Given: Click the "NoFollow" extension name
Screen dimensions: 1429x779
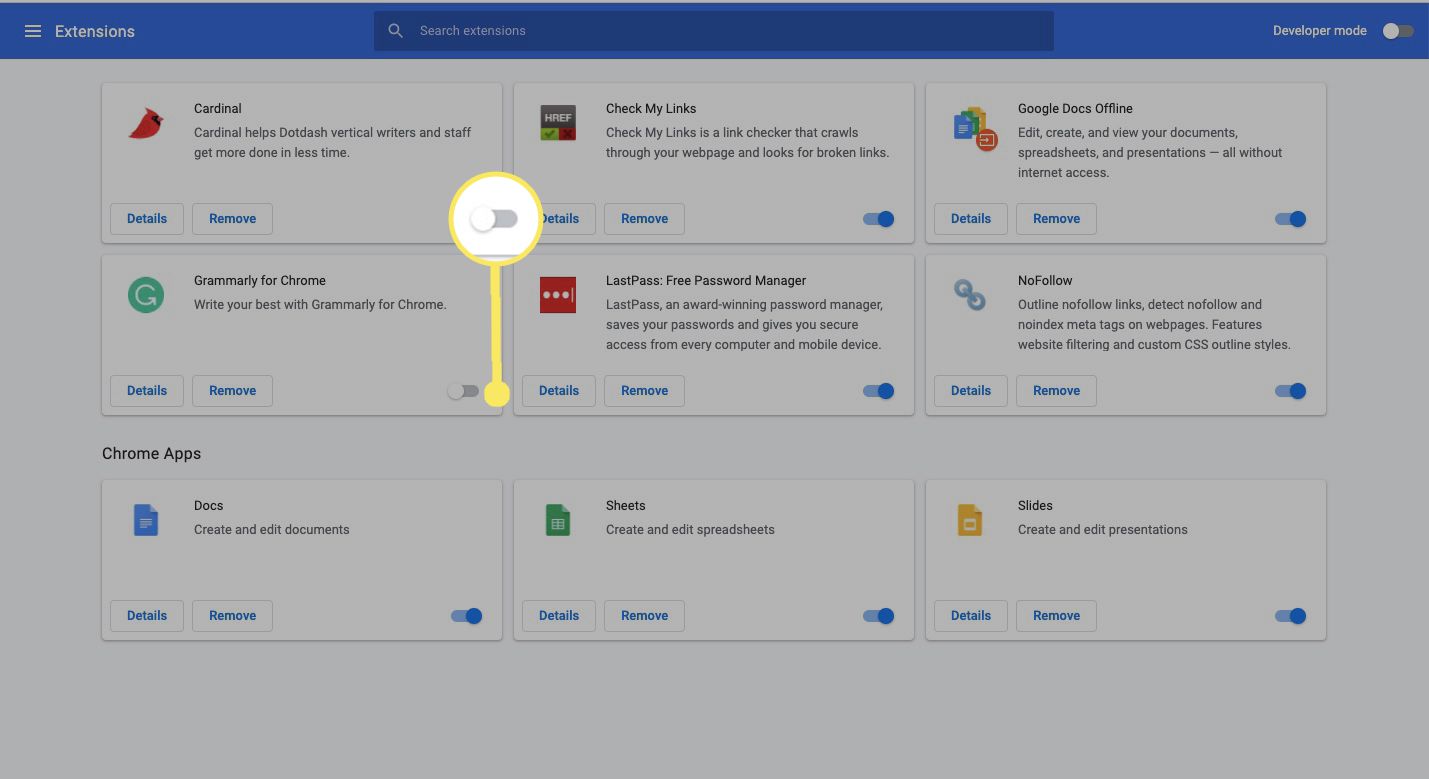Looking at the screenshot, I should (1045, 280).
